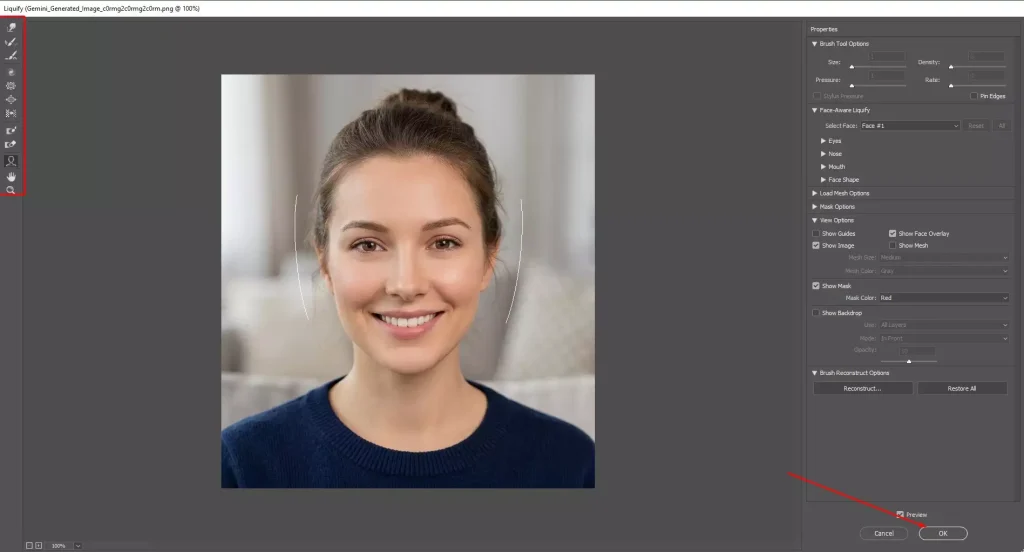Open the backdrop Mode dropdown

click(944, 338)
